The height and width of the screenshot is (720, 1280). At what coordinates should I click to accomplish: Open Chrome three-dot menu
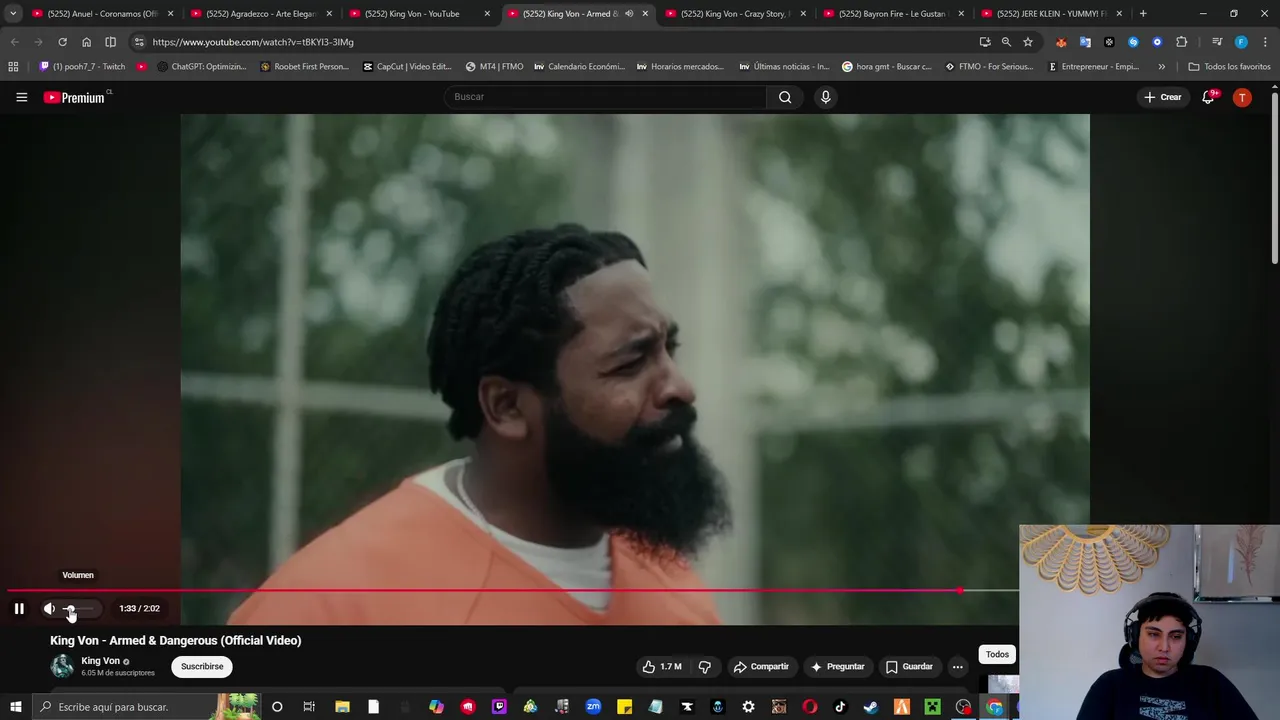tap(1265, 42)
